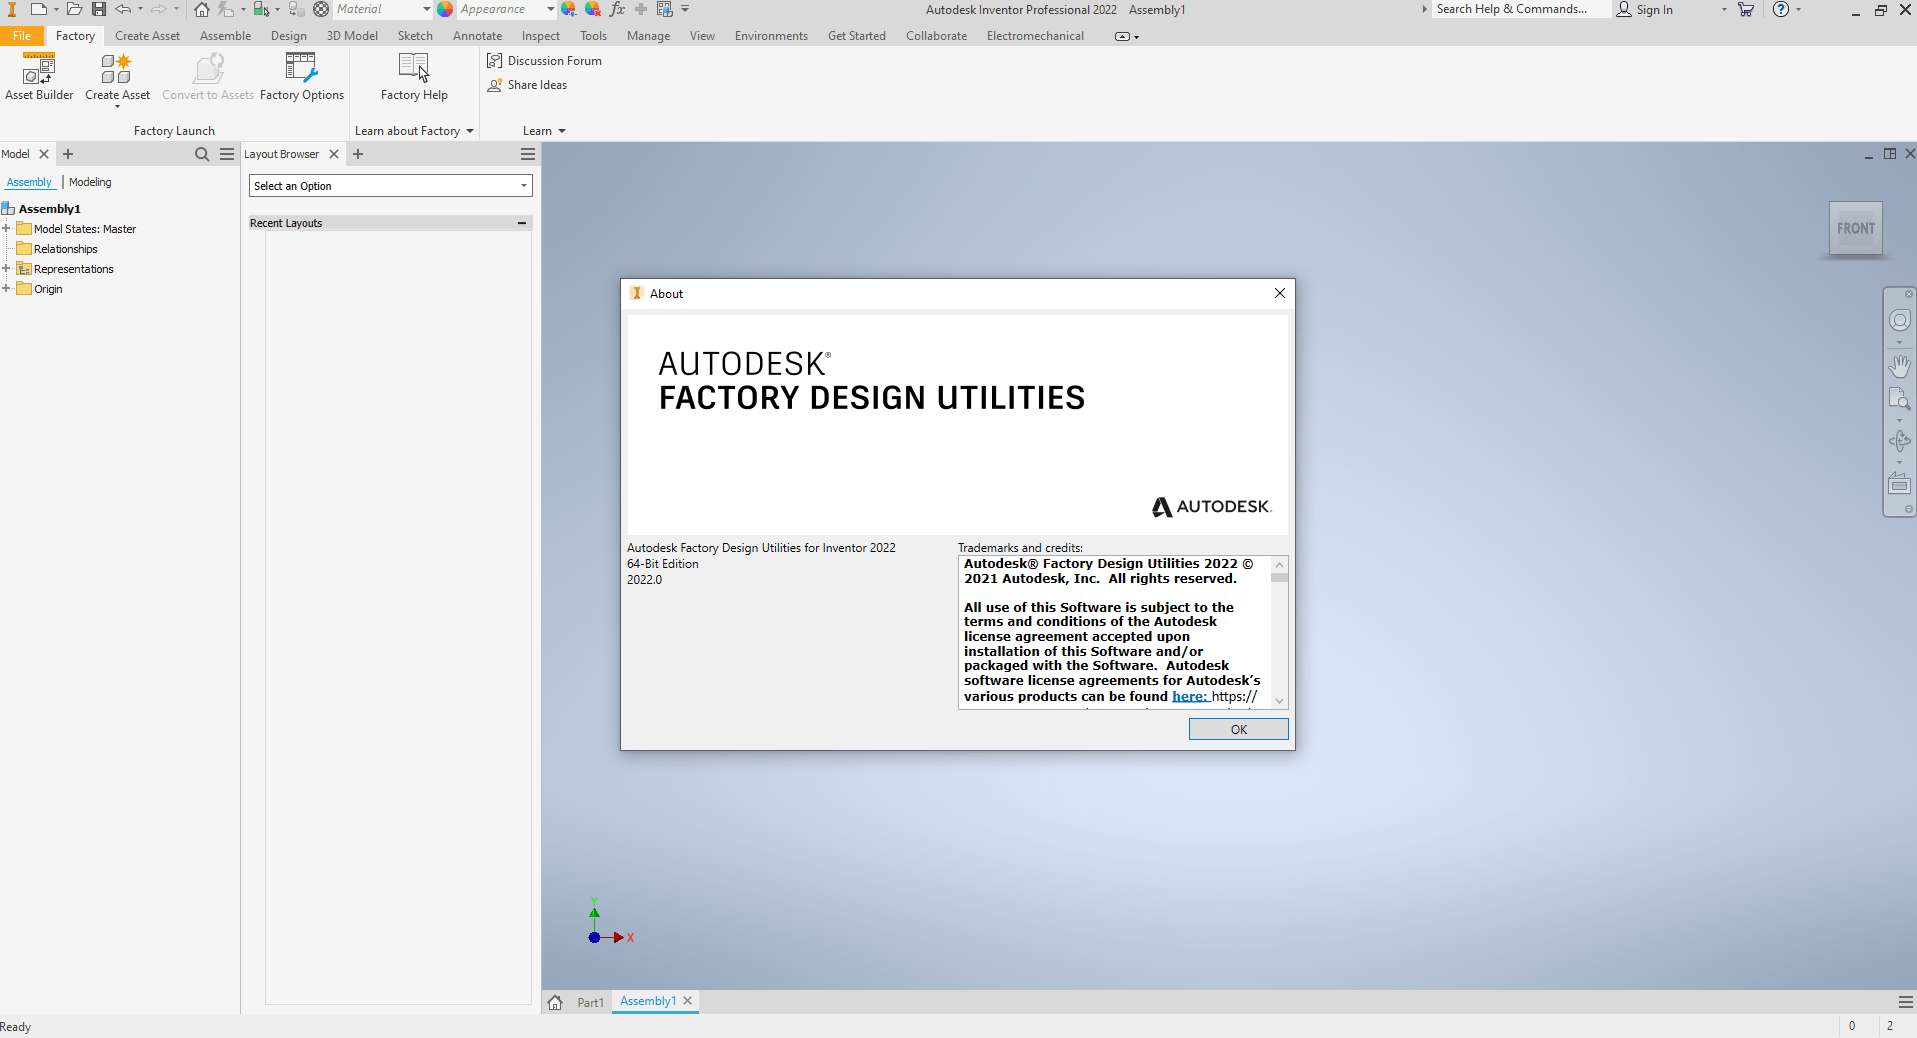Select the Assembly view link in browser
This screenshot has width=1917, height=1038.
point(29,182)
